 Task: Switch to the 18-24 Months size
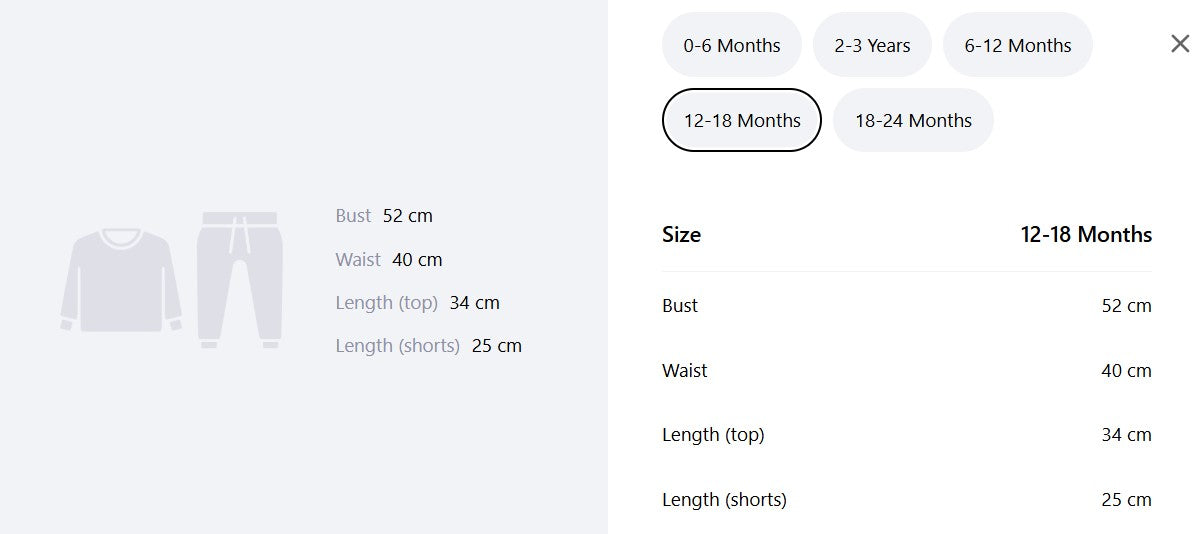point(913,120)
